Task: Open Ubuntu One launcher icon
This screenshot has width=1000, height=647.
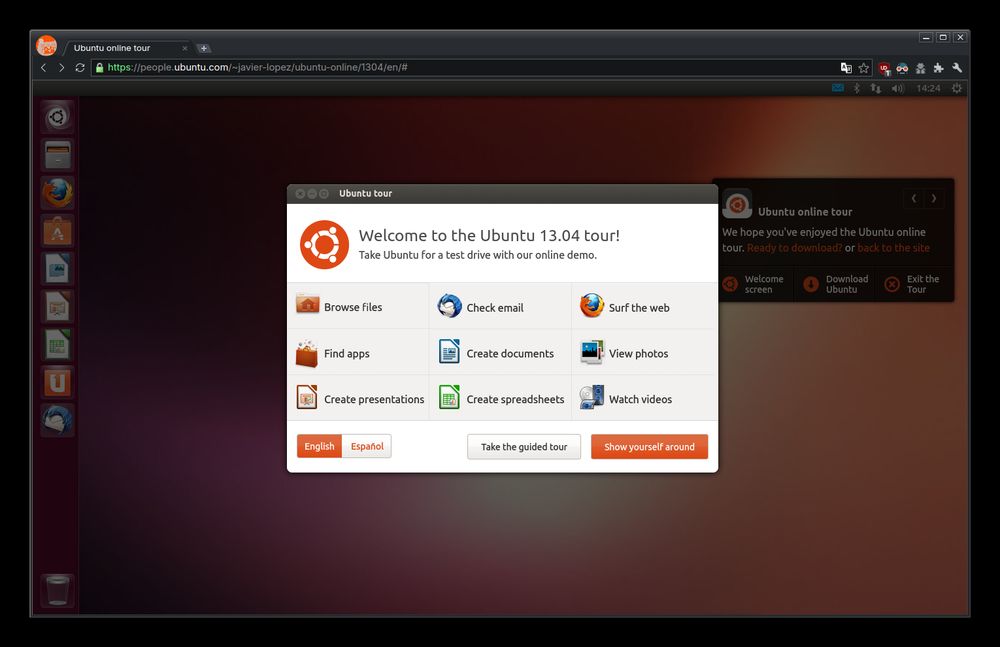Action: pyautogui.click(x=57, y=383)
